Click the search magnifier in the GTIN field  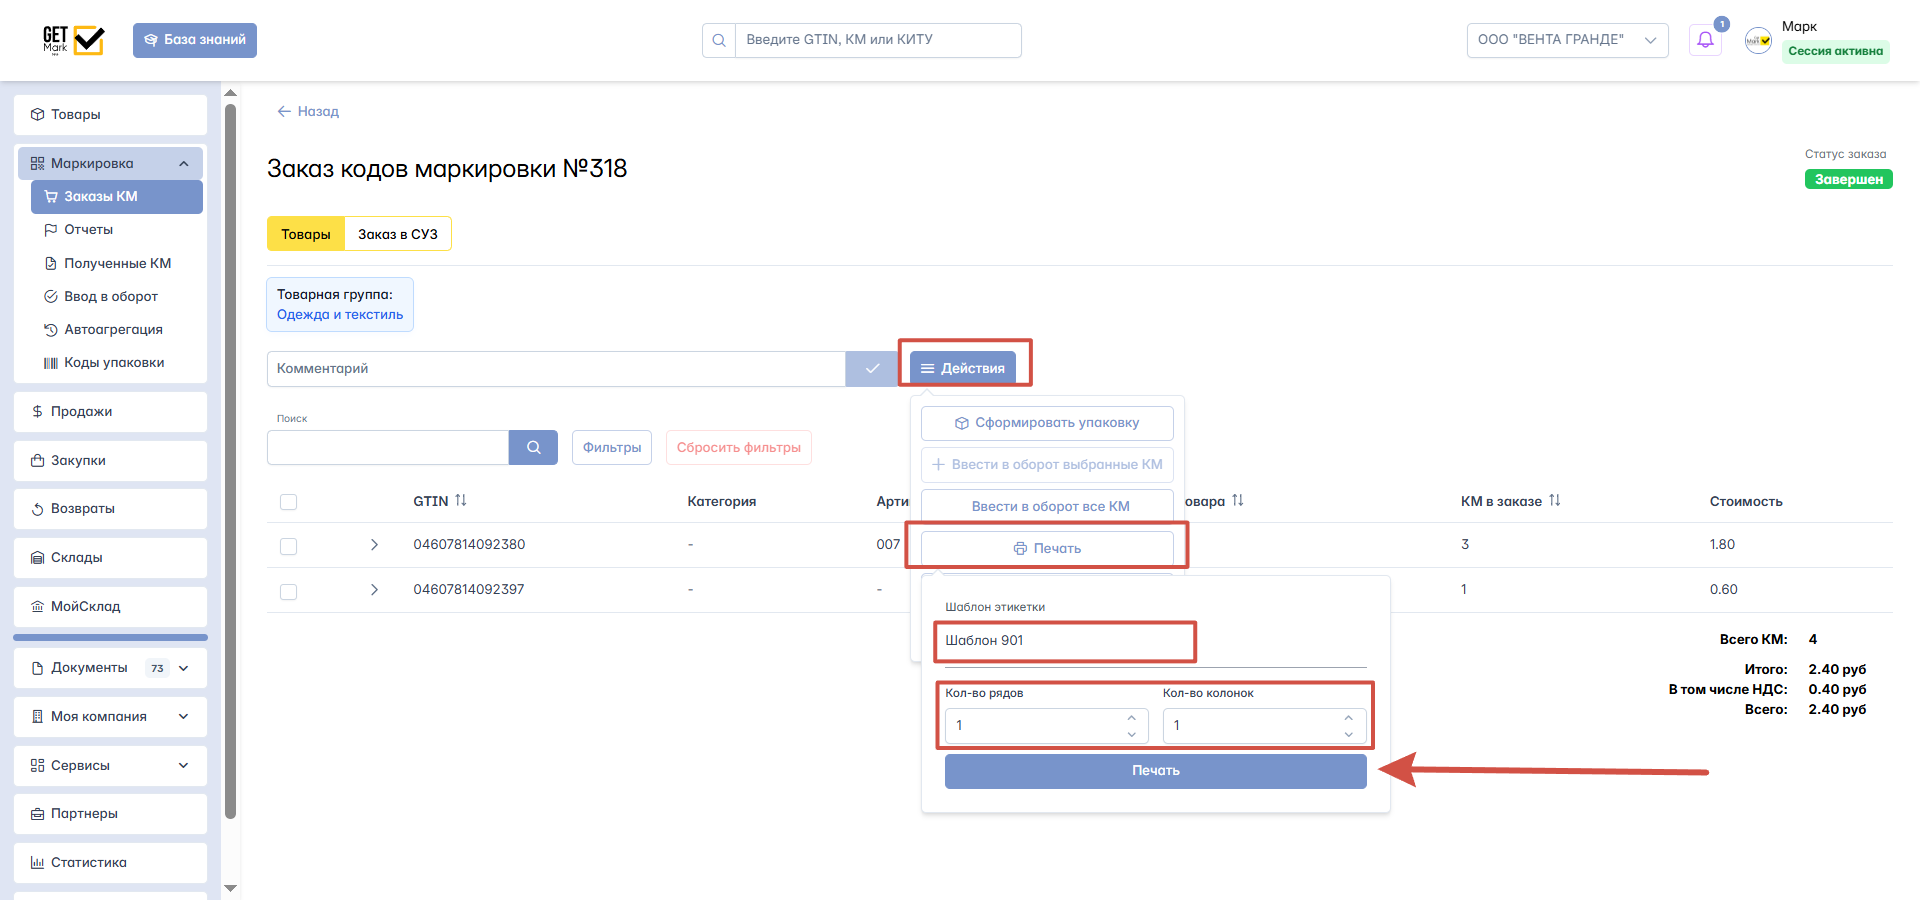click(x=719, y=40)
